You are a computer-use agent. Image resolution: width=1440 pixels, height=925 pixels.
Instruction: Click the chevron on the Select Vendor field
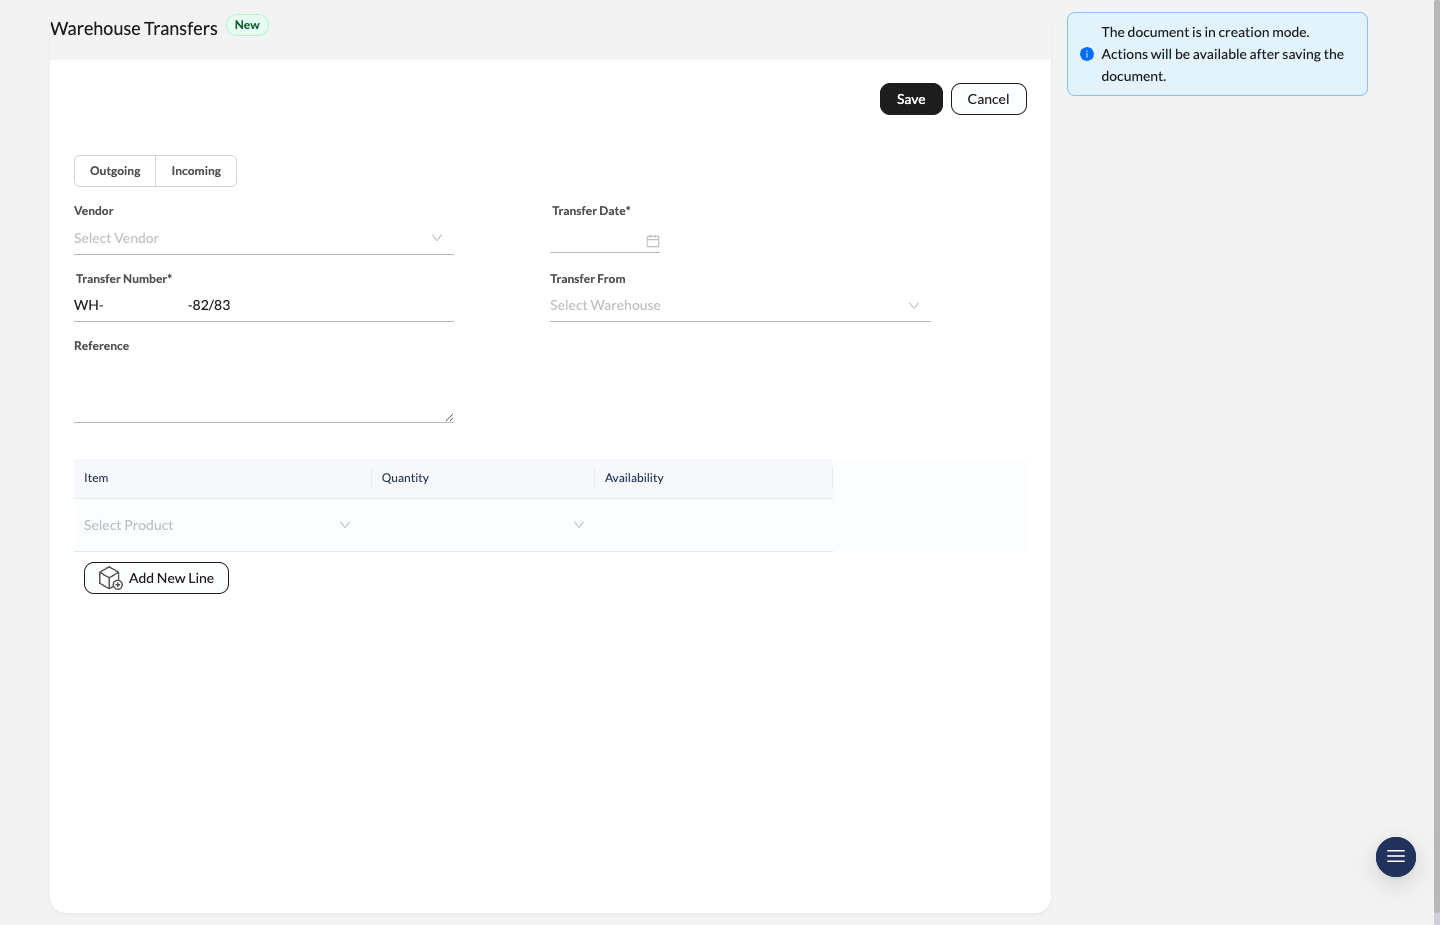pos(437,238)
